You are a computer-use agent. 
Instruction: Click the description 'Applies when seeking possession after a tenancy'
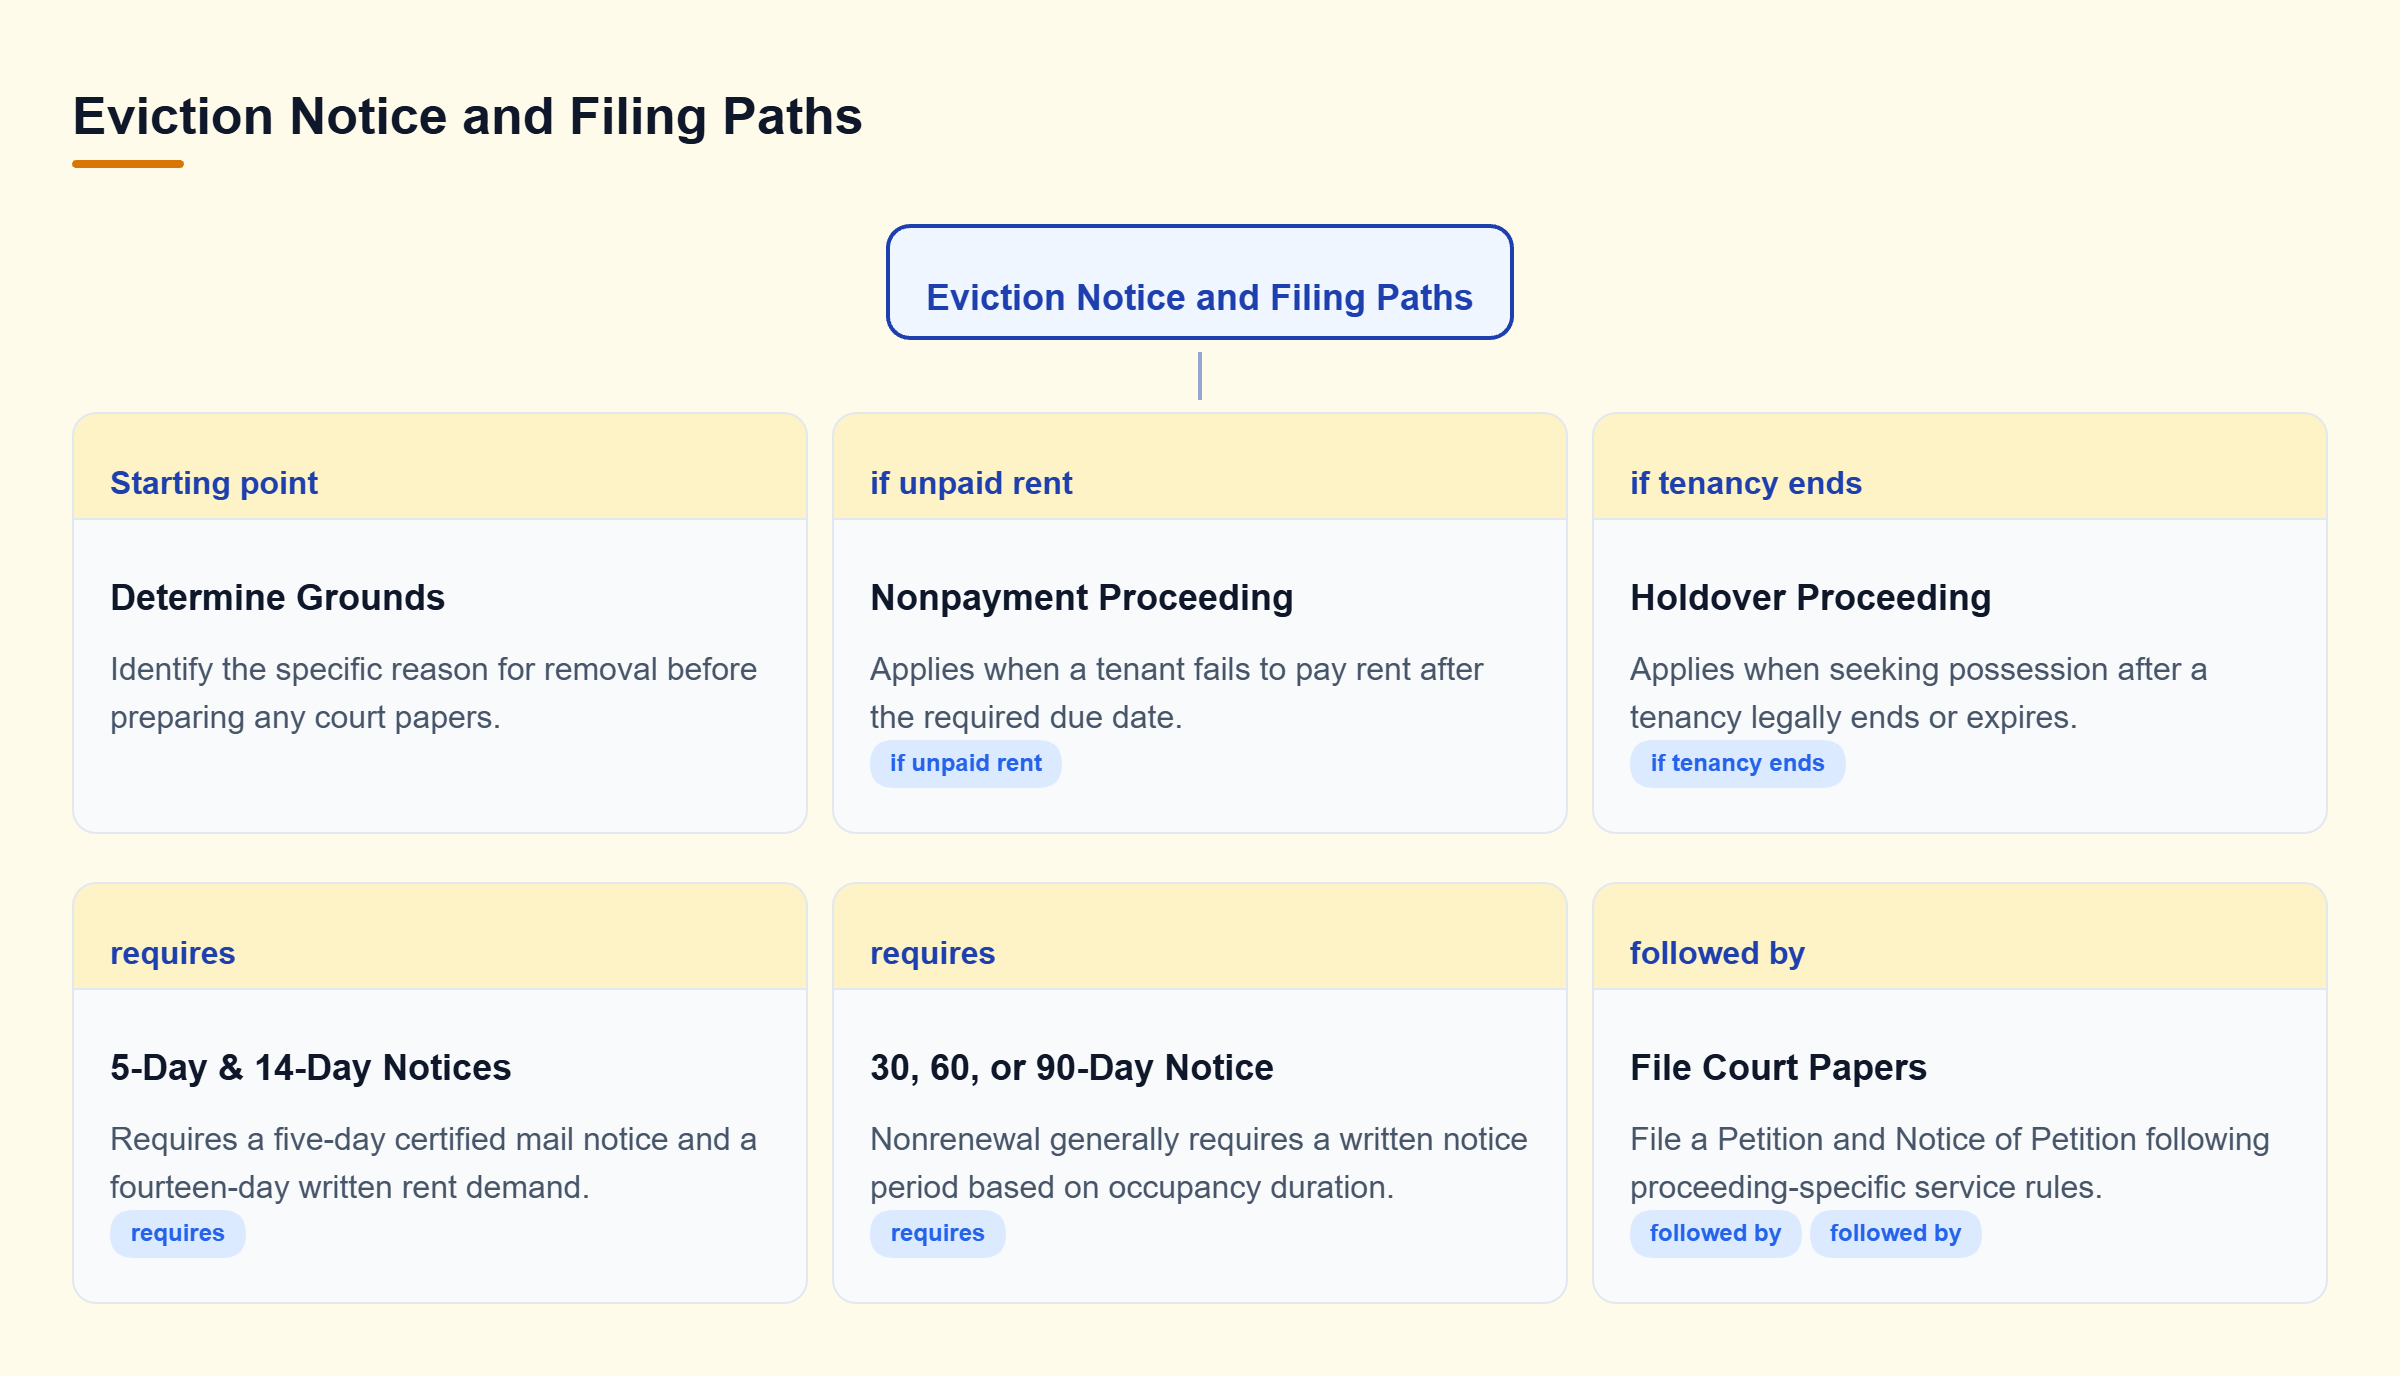coord(1918,693)
